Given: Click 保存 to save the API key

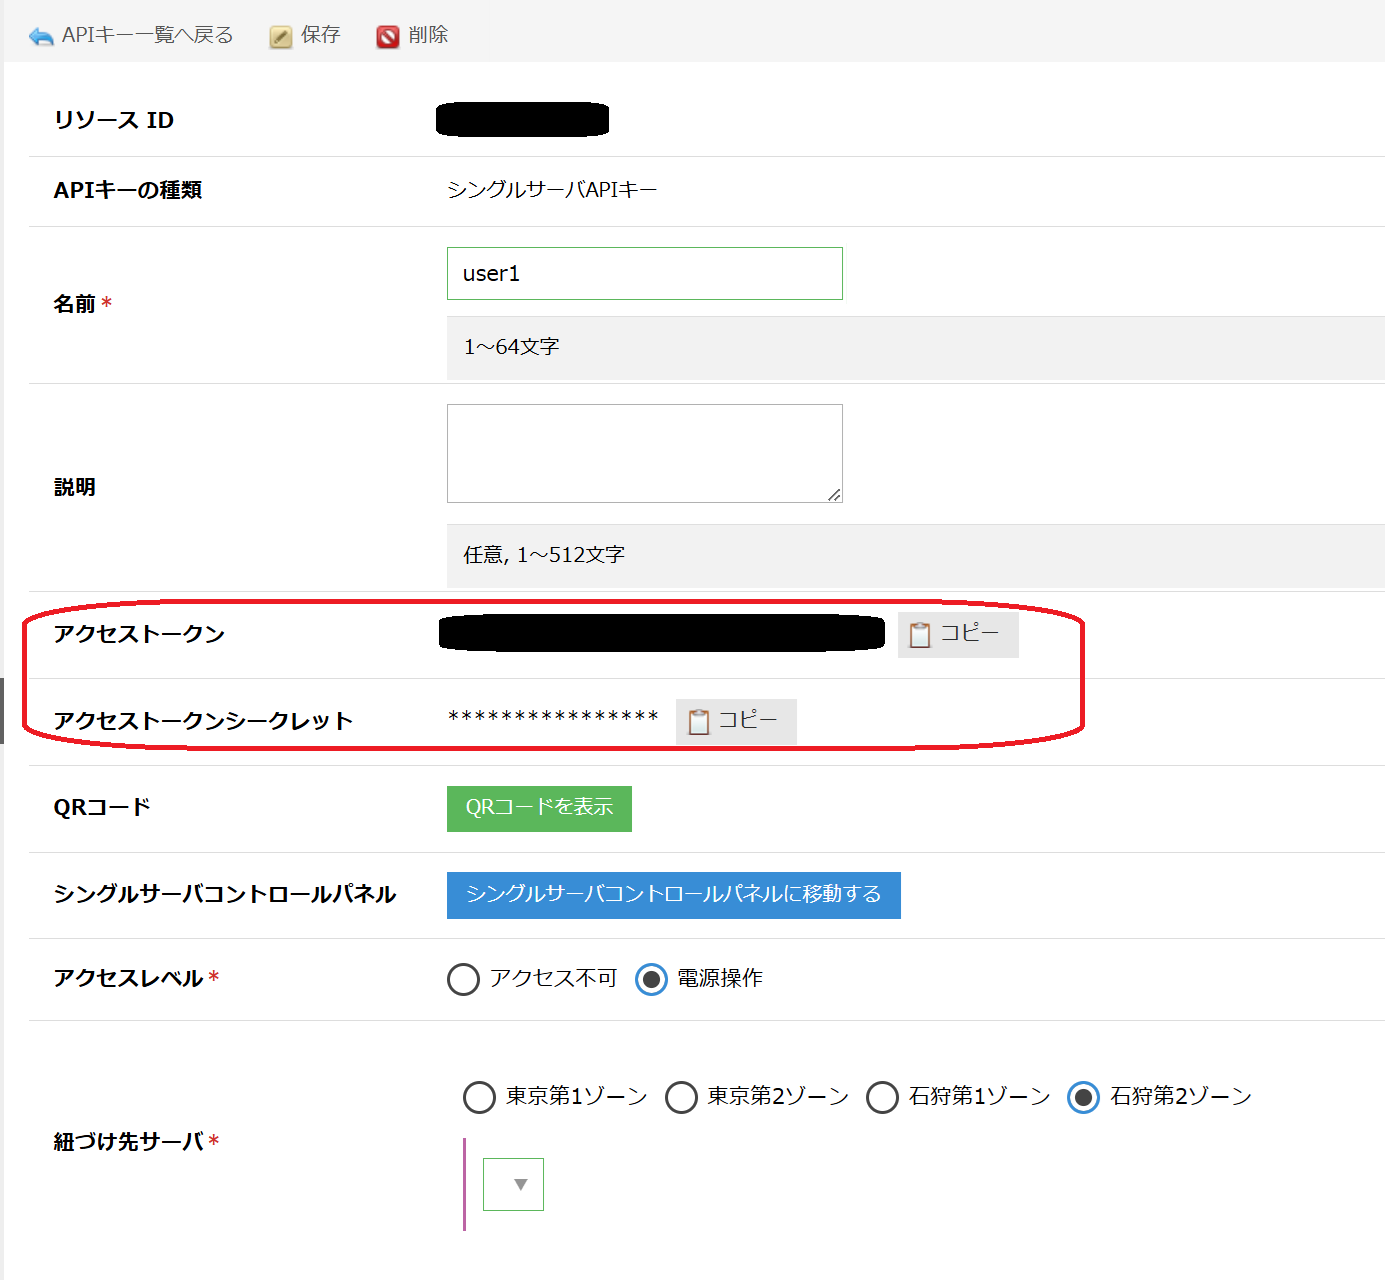Looking at the screenshot, I should 305,35.
